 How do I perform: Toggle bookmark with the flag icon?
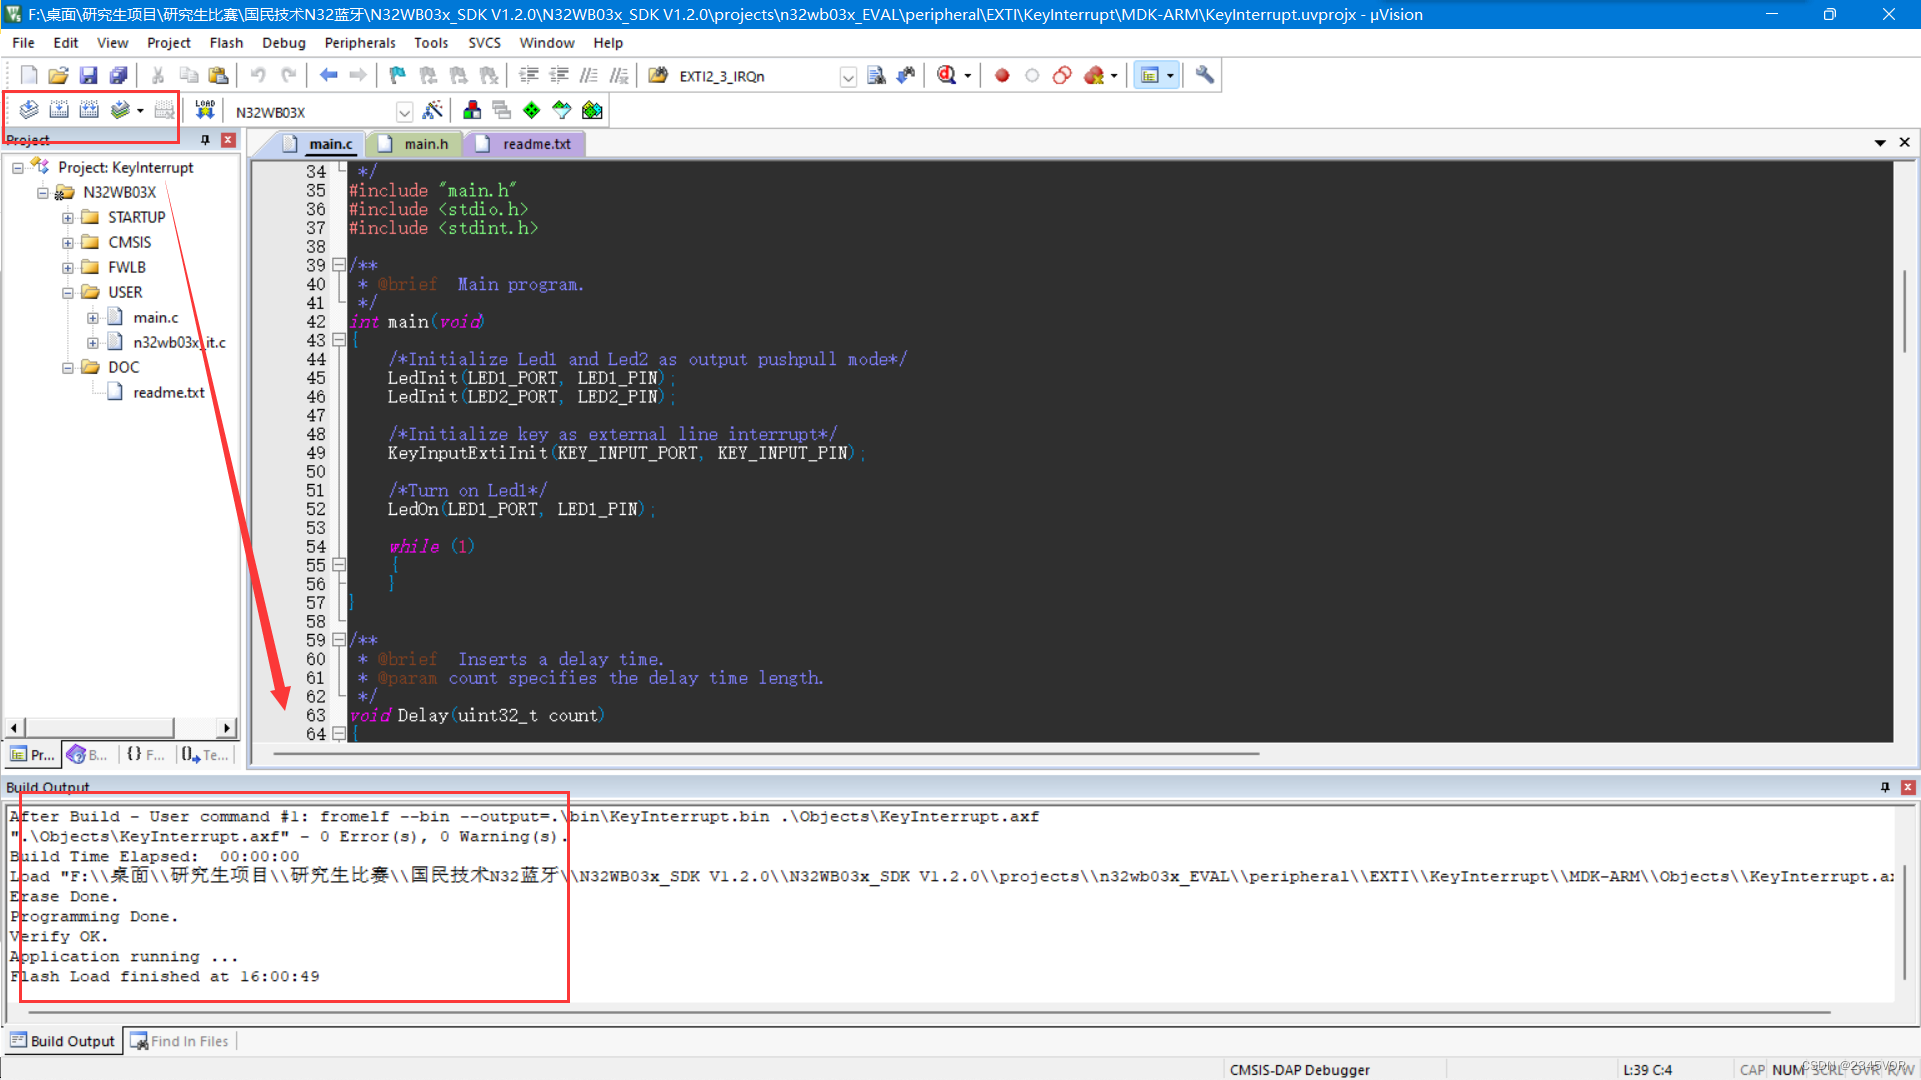coord(397,75)
